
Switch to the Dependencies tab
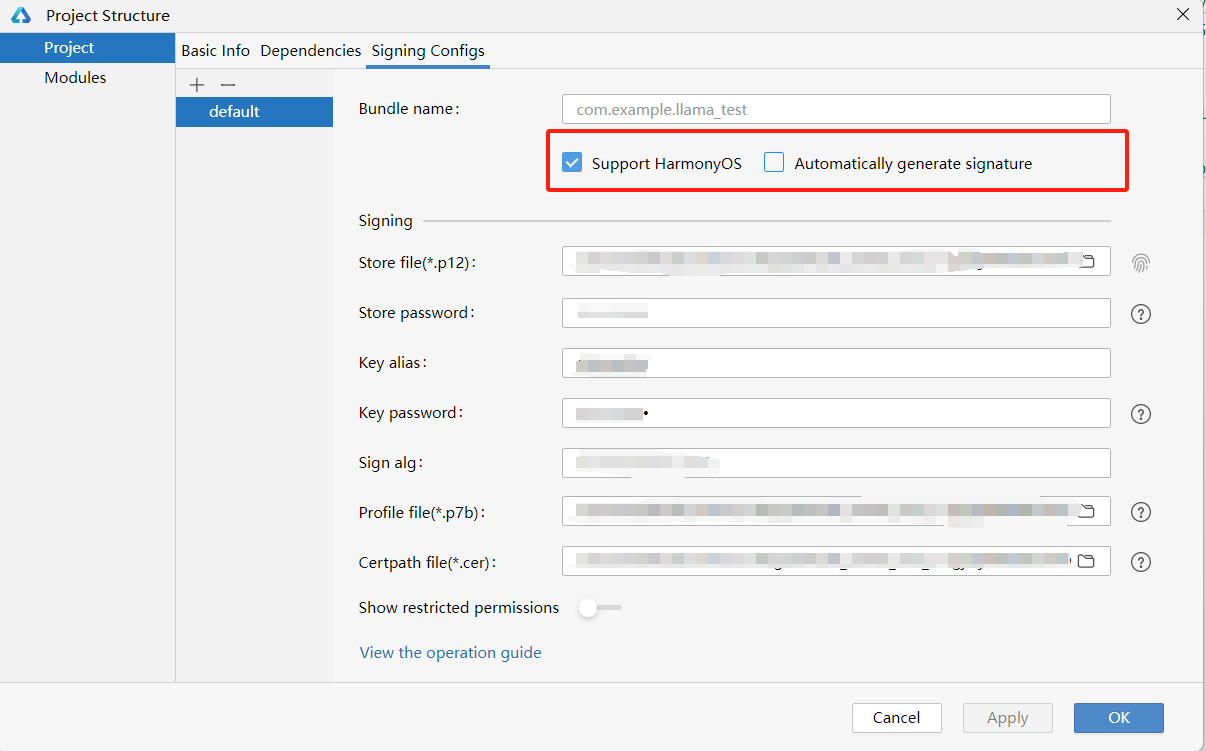tap(310, 50)
